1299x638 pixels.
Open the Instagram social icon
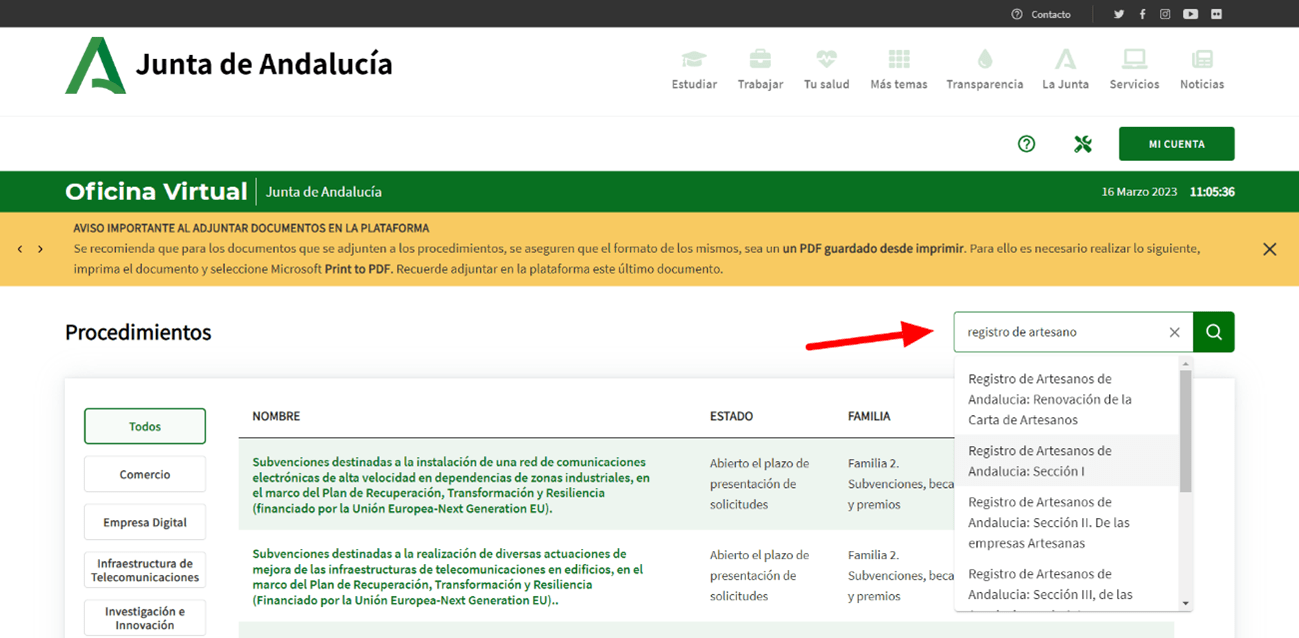(x=1165, y=14)
